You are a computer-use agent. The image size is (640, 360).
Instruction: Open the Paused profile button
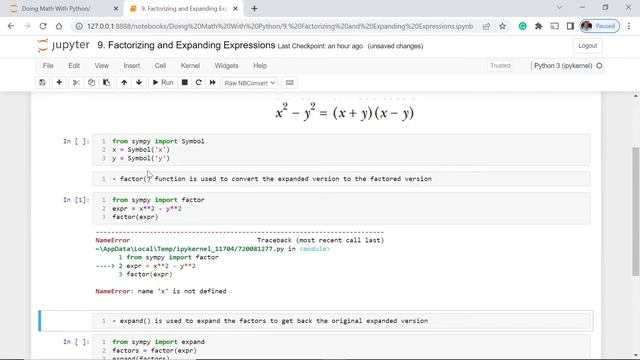[x=600, y=26]
